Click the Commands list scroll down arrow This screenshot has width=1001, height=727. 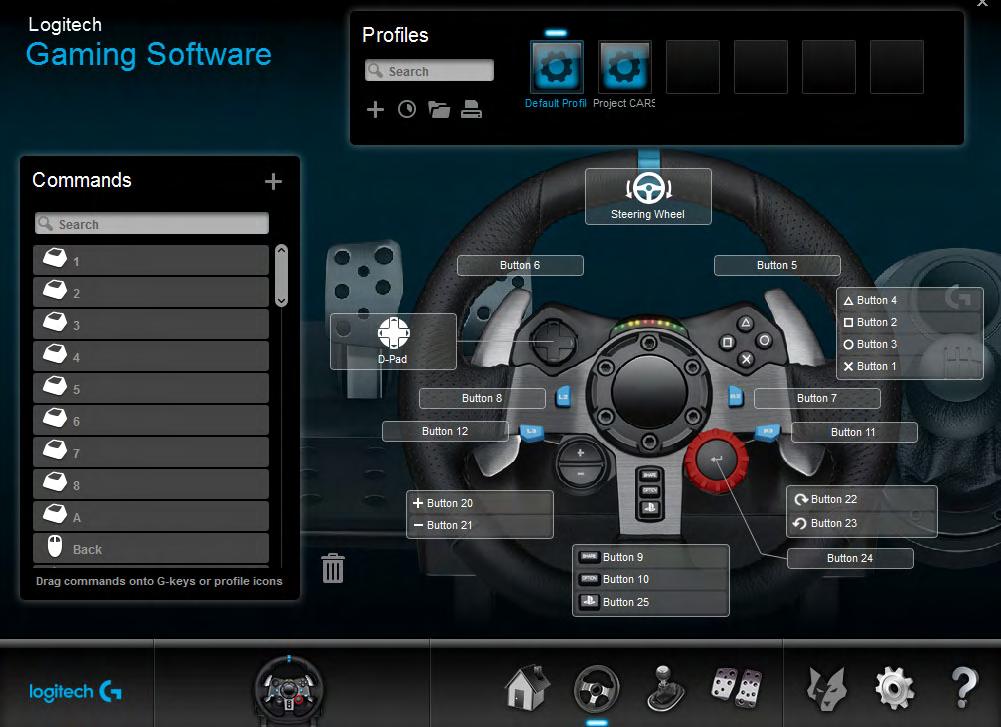(x=282, y=300)
